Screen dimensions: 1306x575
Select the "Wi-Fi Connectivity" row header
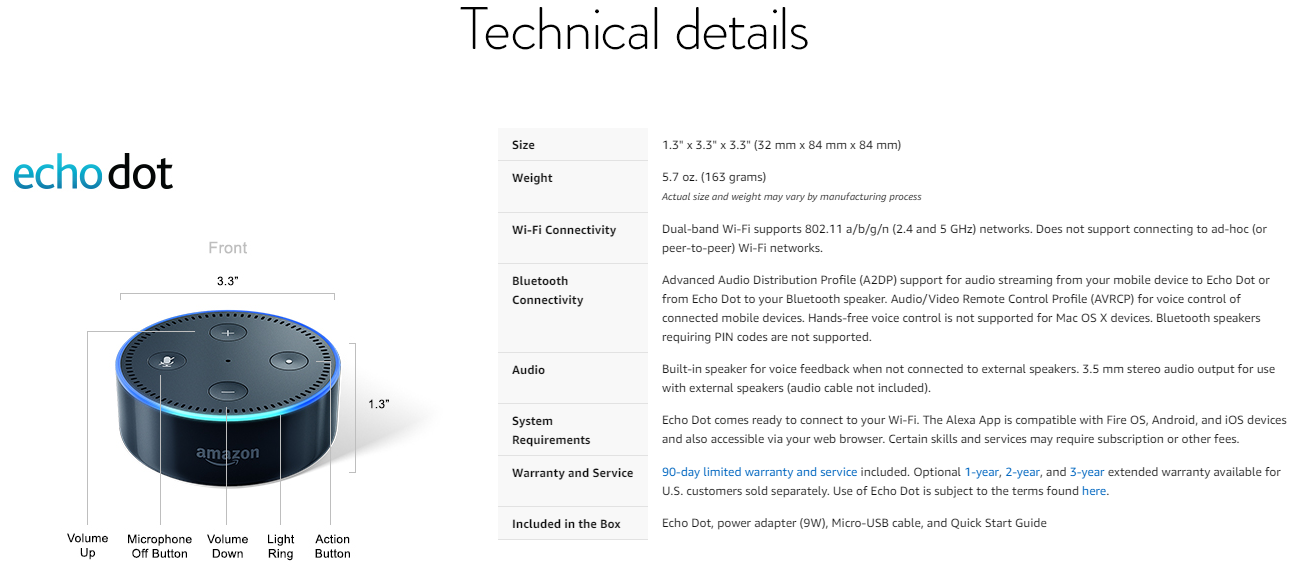564,230
